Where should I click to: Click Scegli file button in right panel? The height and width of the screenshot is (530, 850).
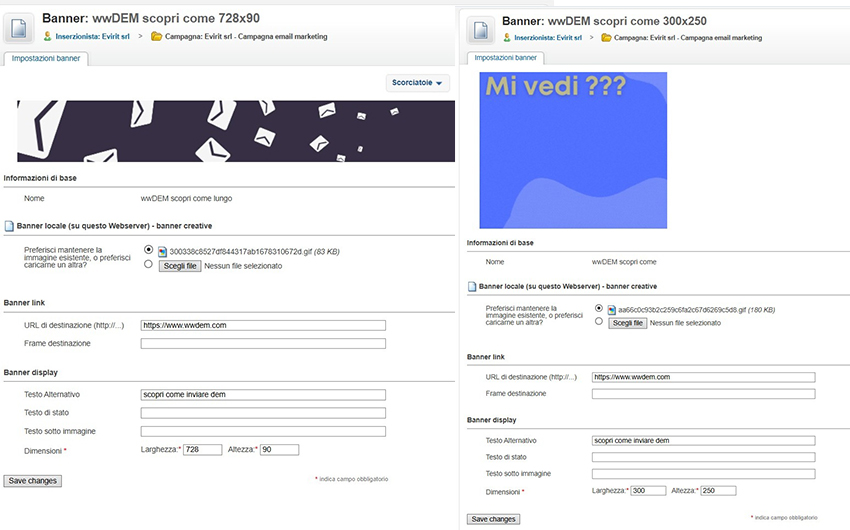[x=627, y=323]
